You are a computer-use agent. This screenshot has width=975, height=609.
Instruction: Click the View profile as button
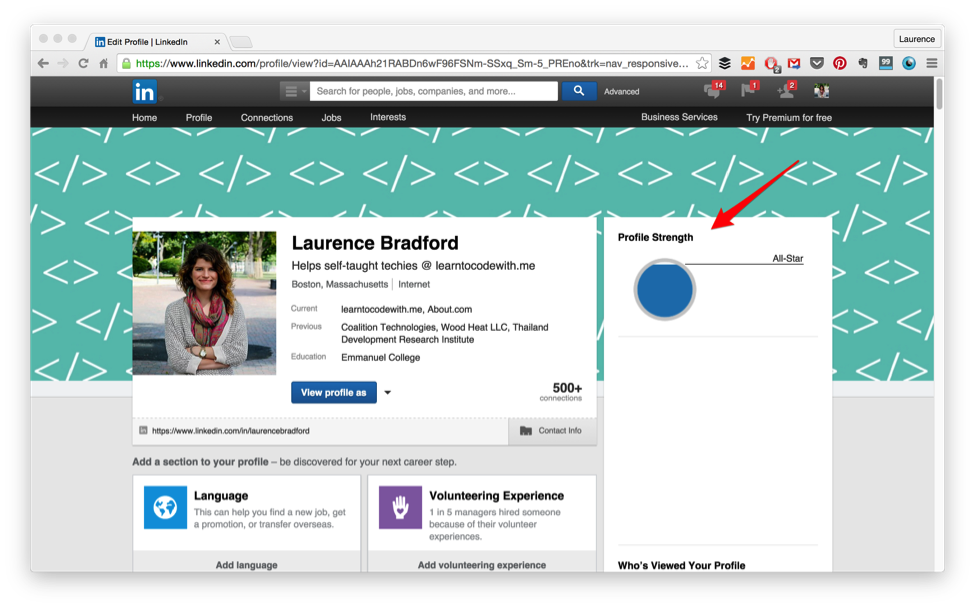[x=333, y=392]
